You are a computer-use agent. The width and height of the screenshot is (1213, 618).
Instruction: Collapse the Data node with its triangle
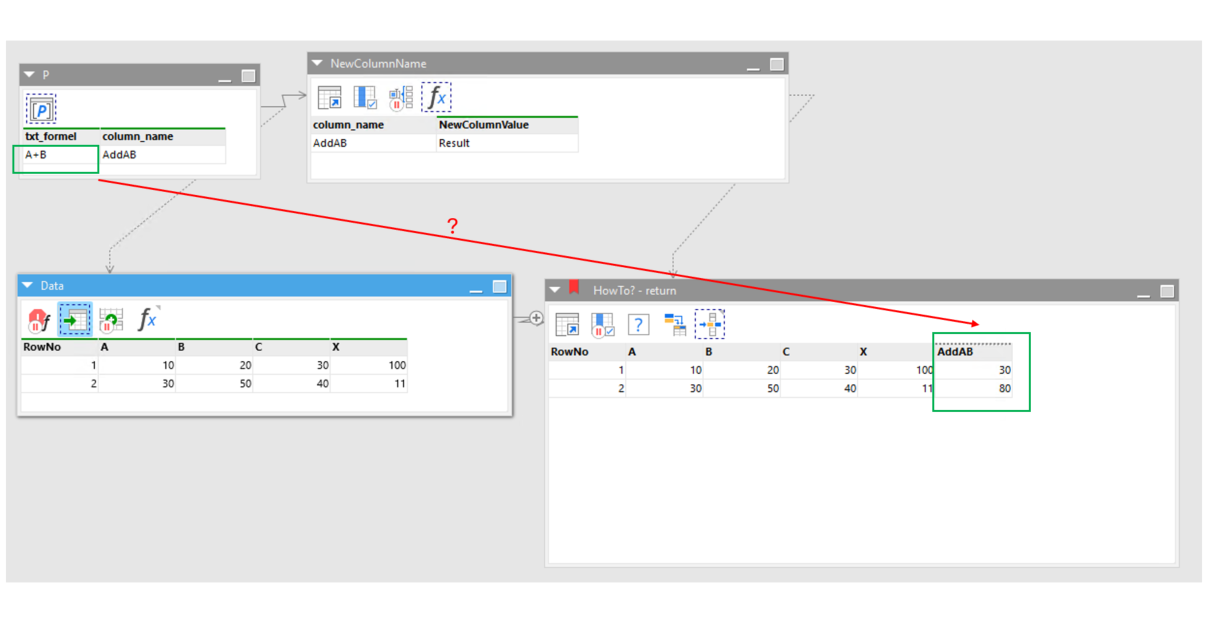(x=28, y=286)
